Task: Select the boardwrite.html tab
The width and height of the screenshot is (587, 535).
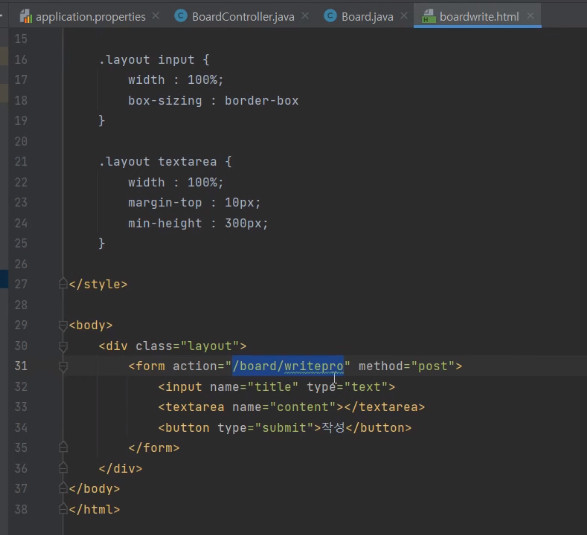Action: point(479,16)
